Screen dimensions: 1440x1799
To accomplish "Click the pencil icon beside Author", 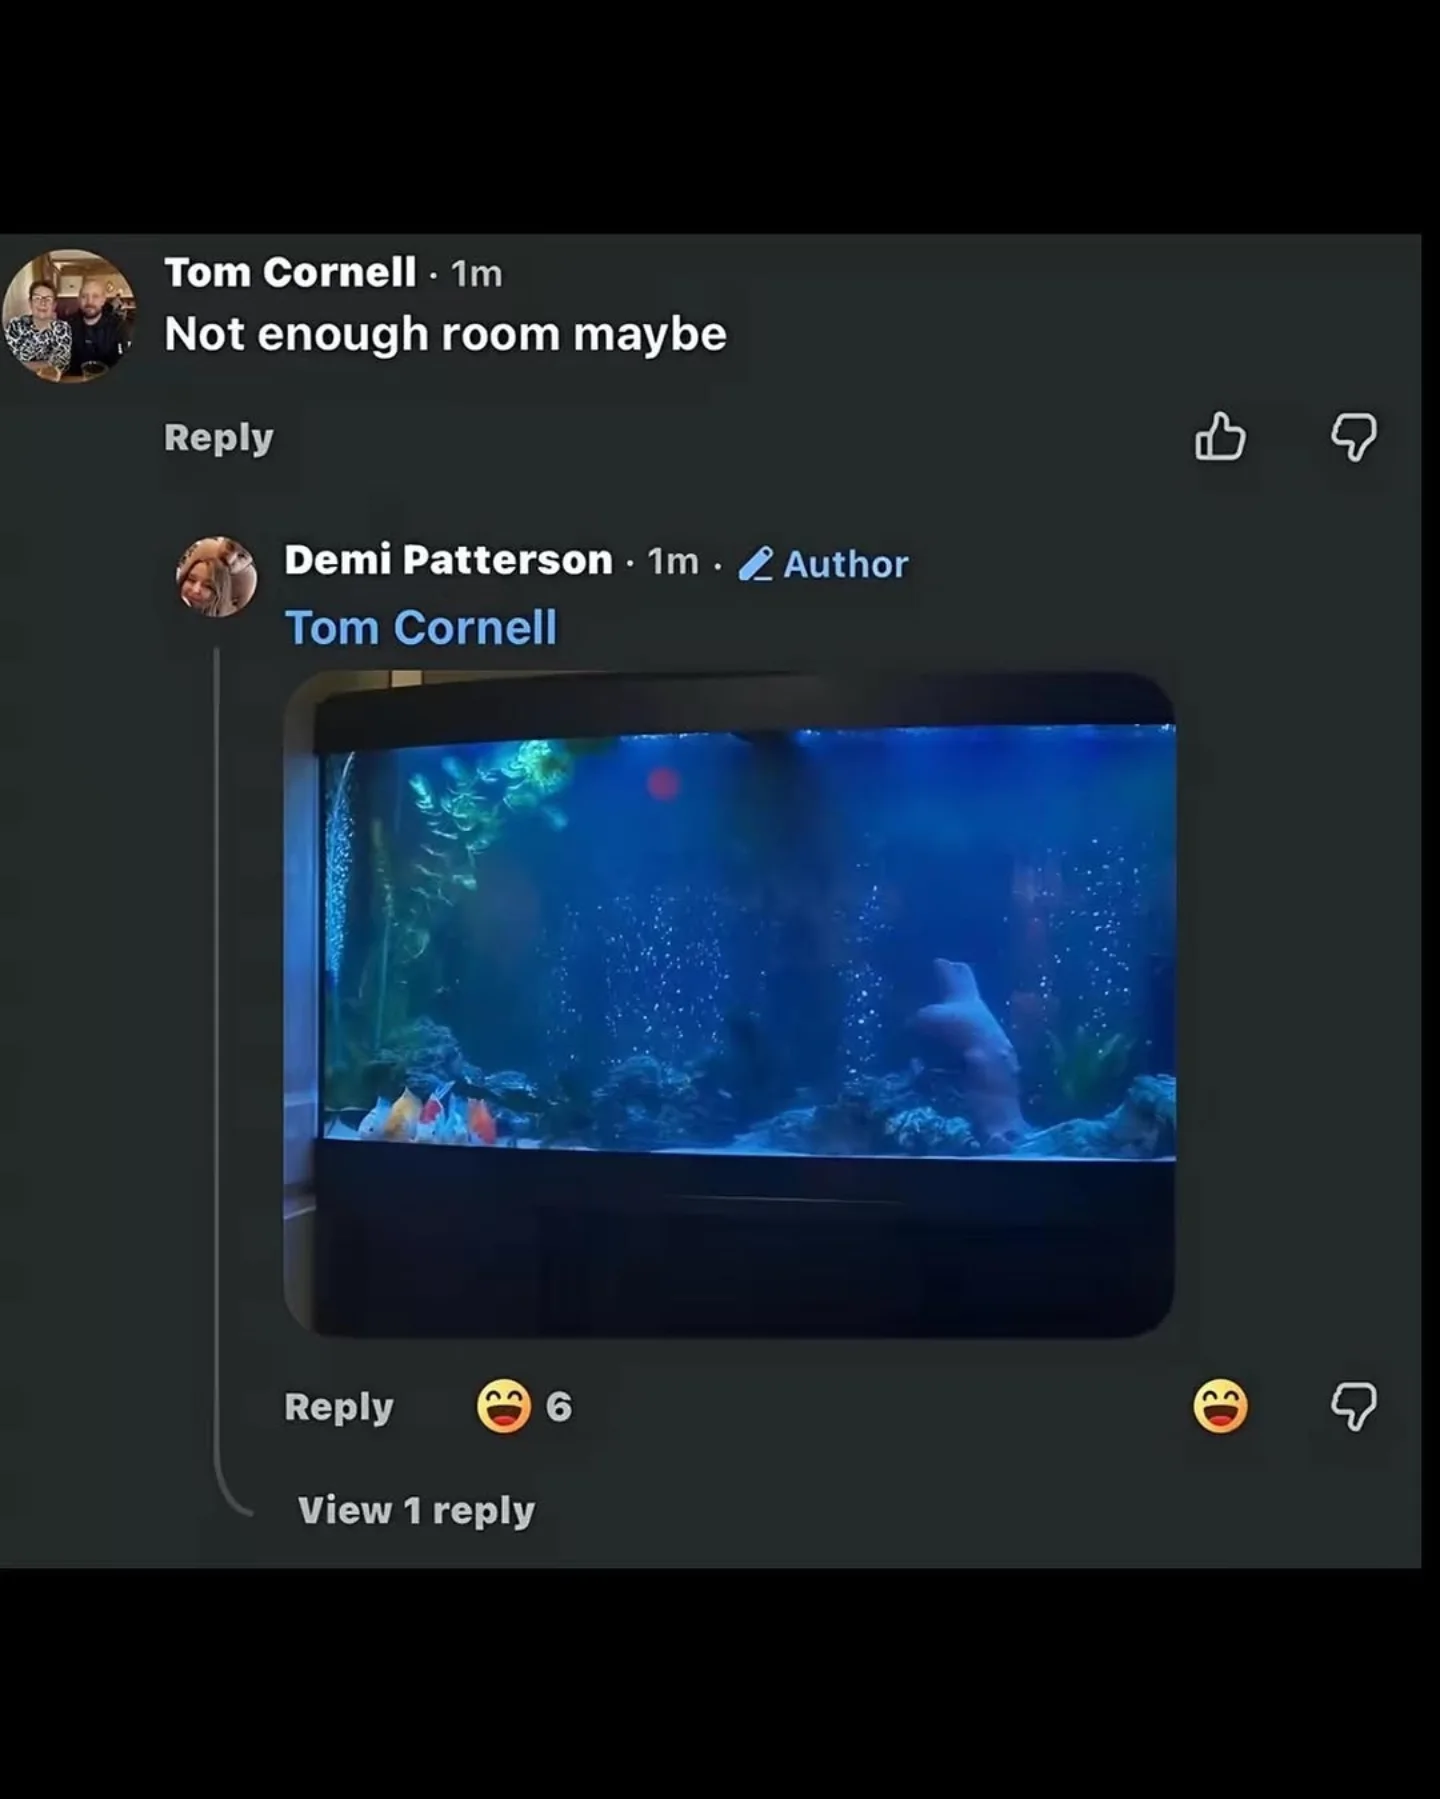I will click(x=755, y=564).
